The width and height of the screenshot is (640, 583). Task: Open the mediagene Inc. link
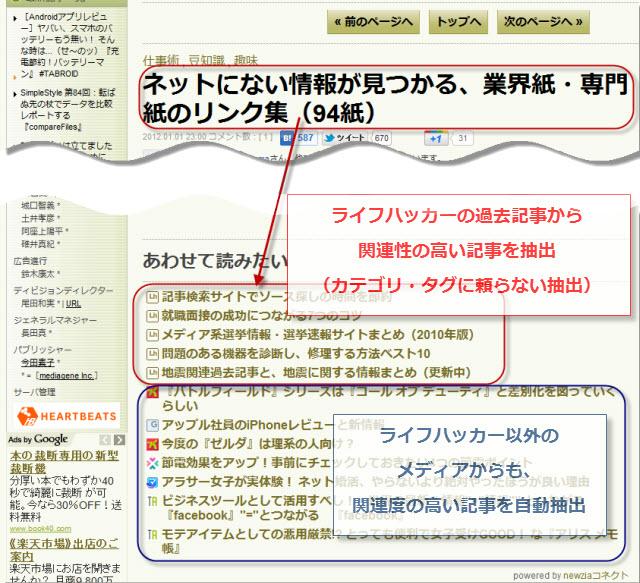pyautogui.click(x=67, y=375)
